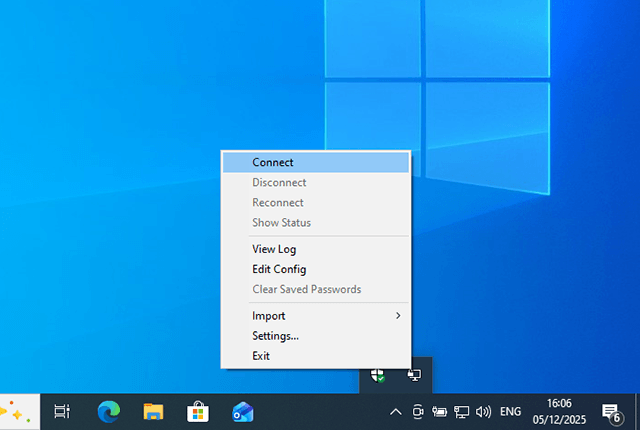Choose View Log from the menu
640x430 pixels.
pos(274,249)
